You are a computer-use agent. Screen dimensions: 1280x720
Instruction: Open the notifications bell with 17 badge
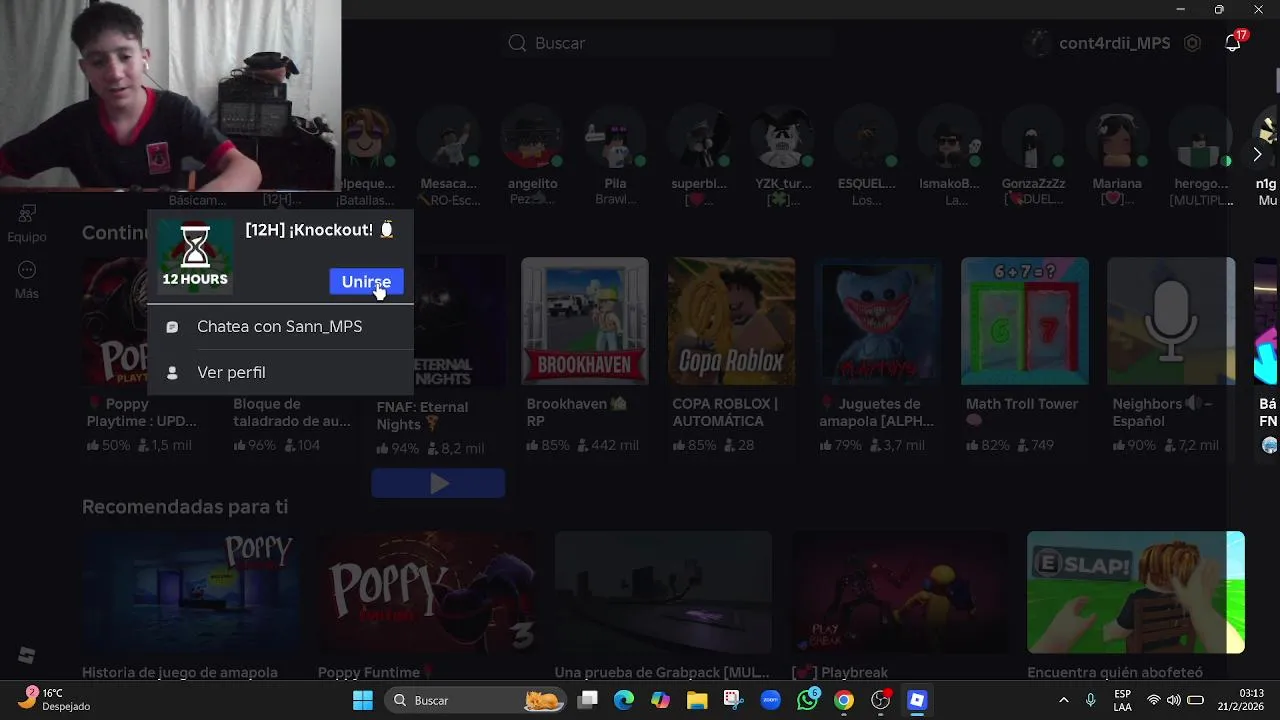click(1233, 43)
